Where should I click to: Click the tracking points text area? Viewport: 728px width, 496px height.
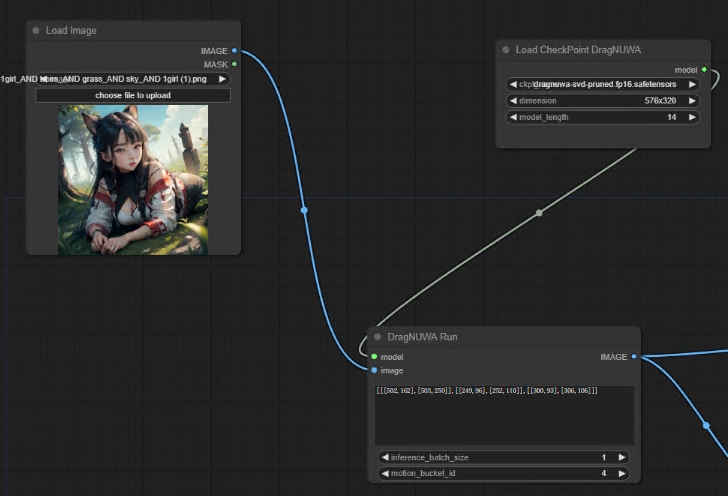[505, 415]
